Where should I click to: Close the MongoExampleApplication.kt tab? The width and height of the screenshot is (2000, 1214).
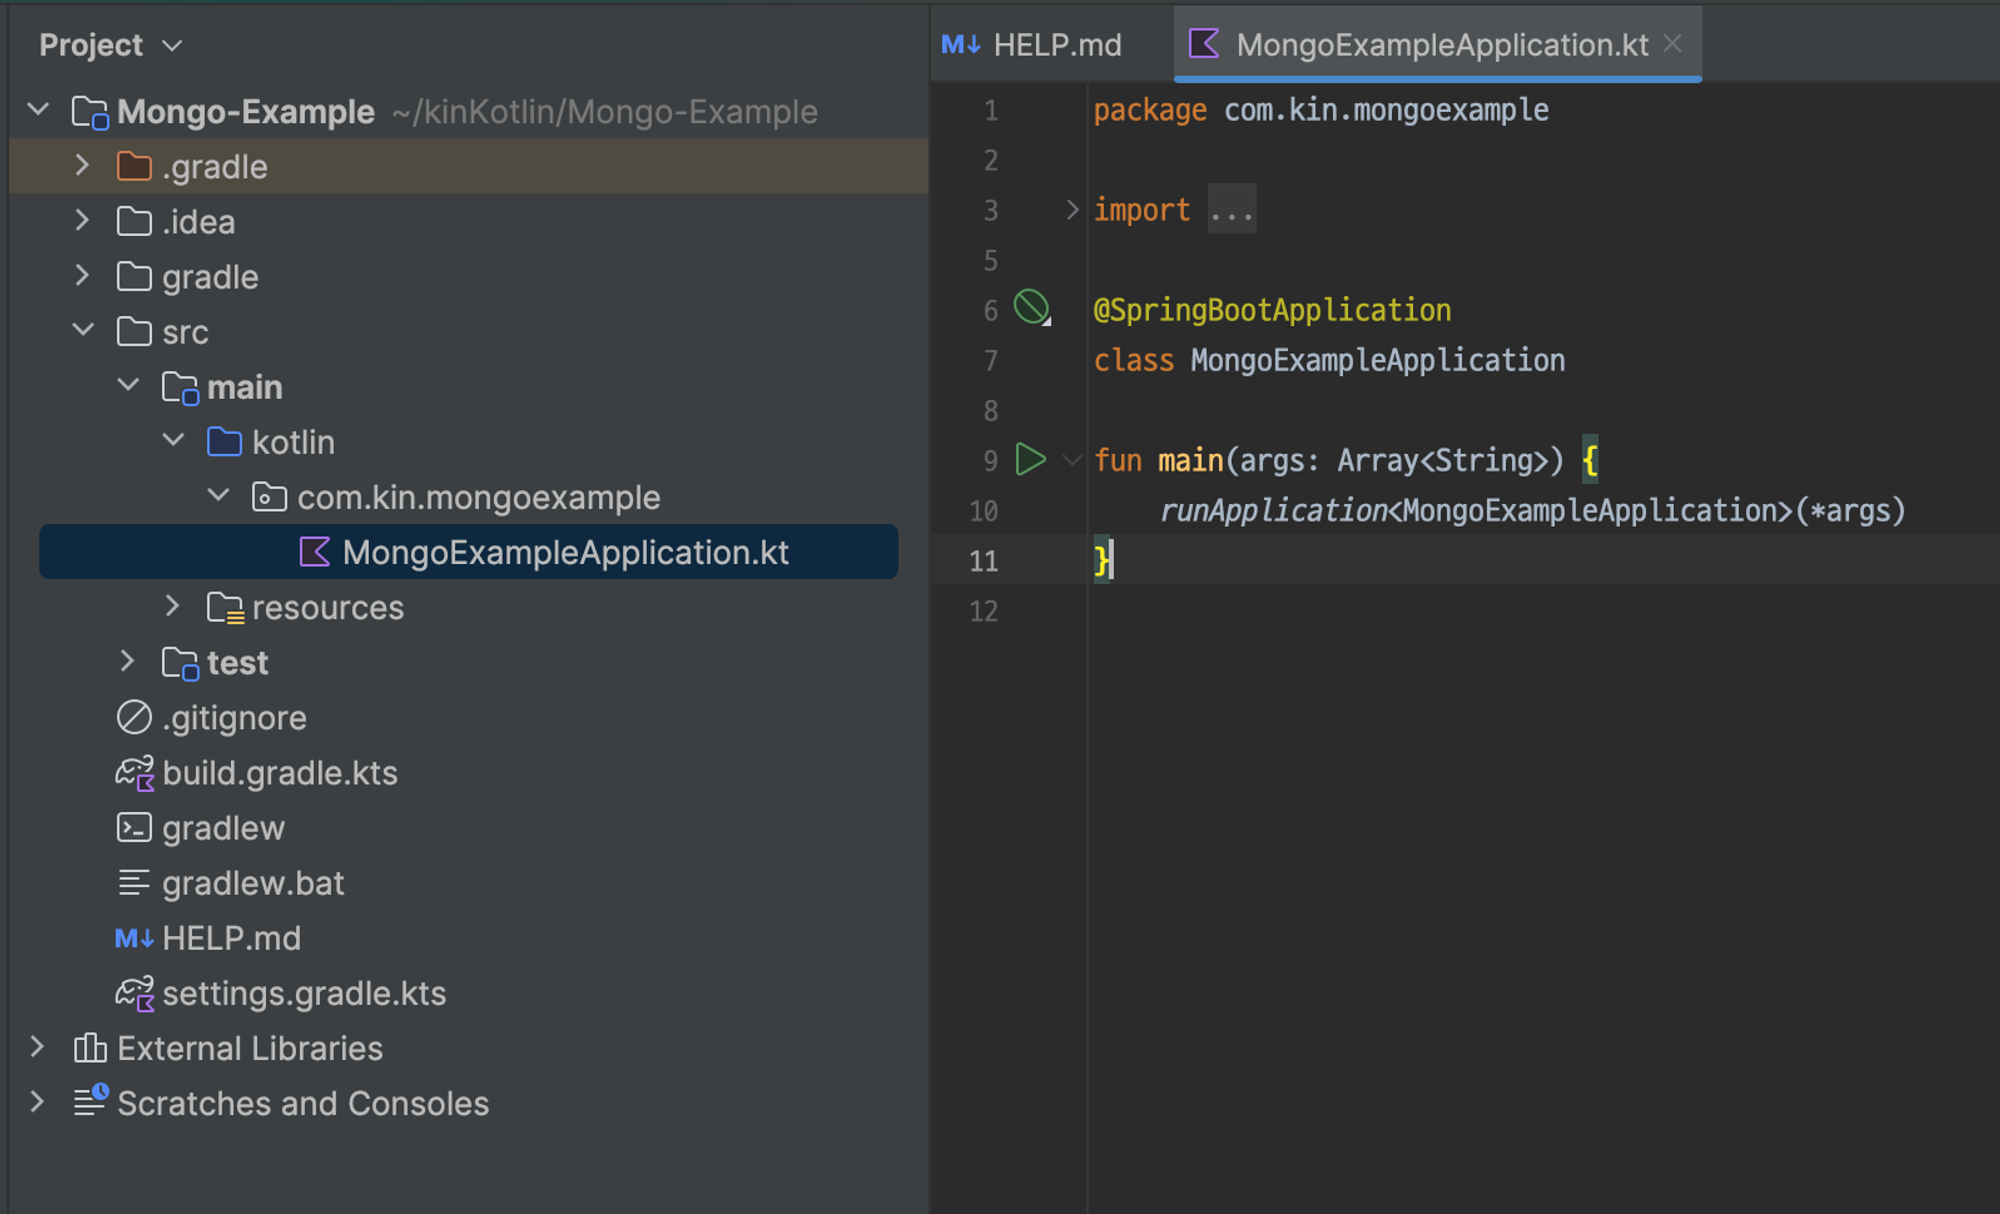tap(1672, 44)
